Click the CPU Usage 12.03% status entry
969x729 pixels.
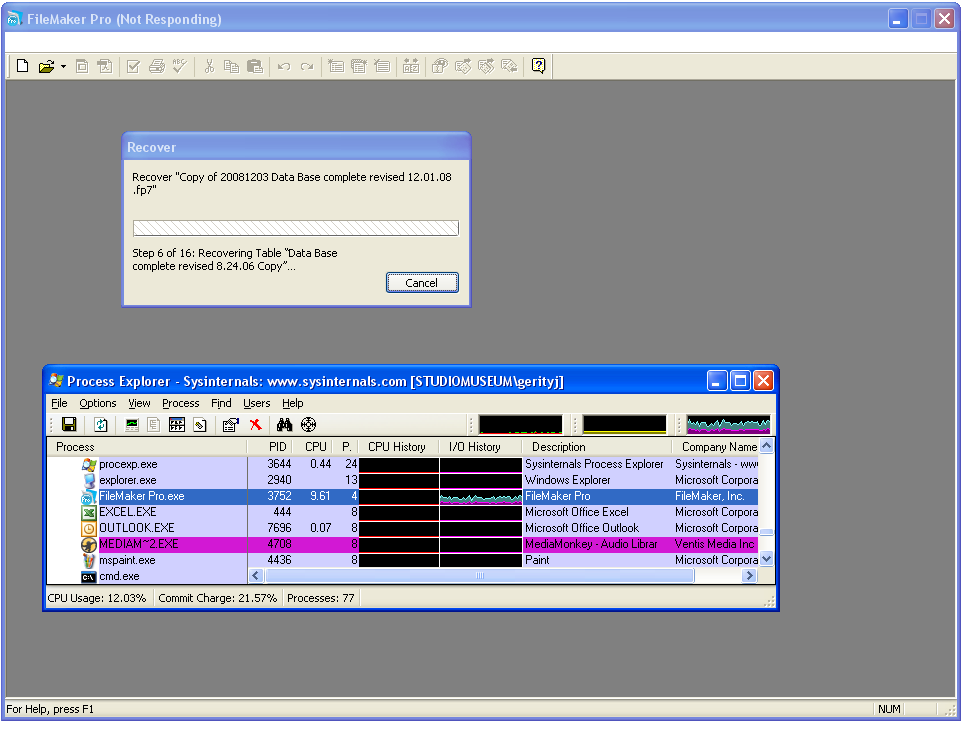97,598
